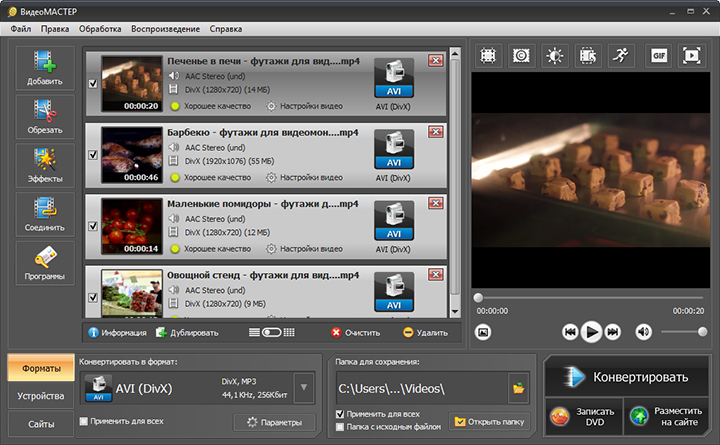Screen dimensions: 720x445
Task: Click the AVI format icon for Овощной стенд
Action: coord(394,292)
